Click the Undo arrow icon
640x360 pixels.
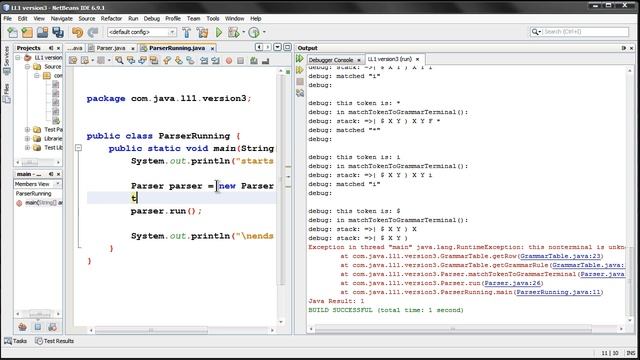77,32
